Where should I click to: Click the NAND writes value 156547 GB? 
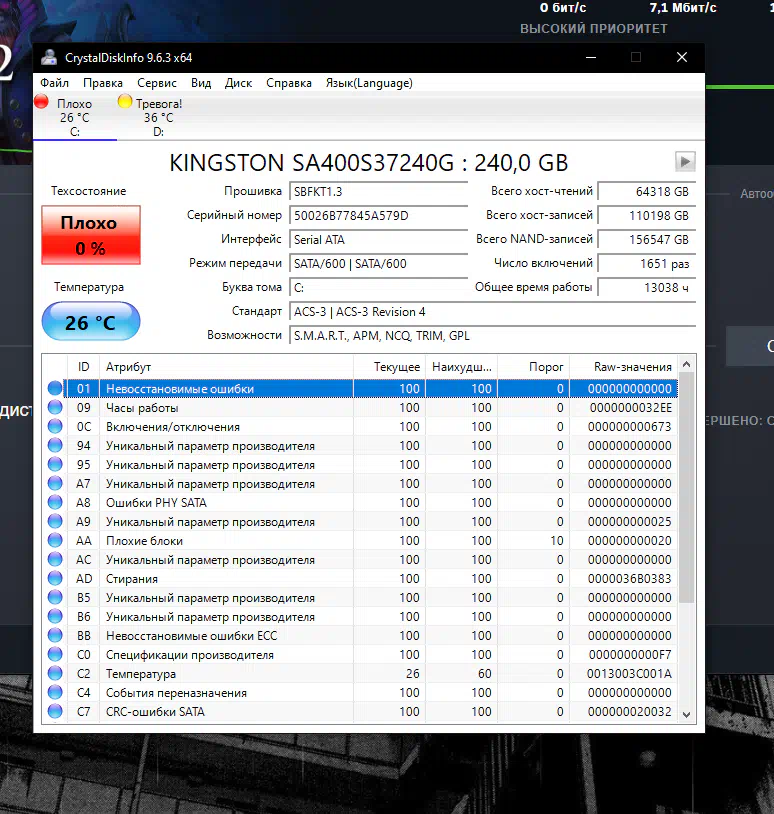(x=646, y=239)
